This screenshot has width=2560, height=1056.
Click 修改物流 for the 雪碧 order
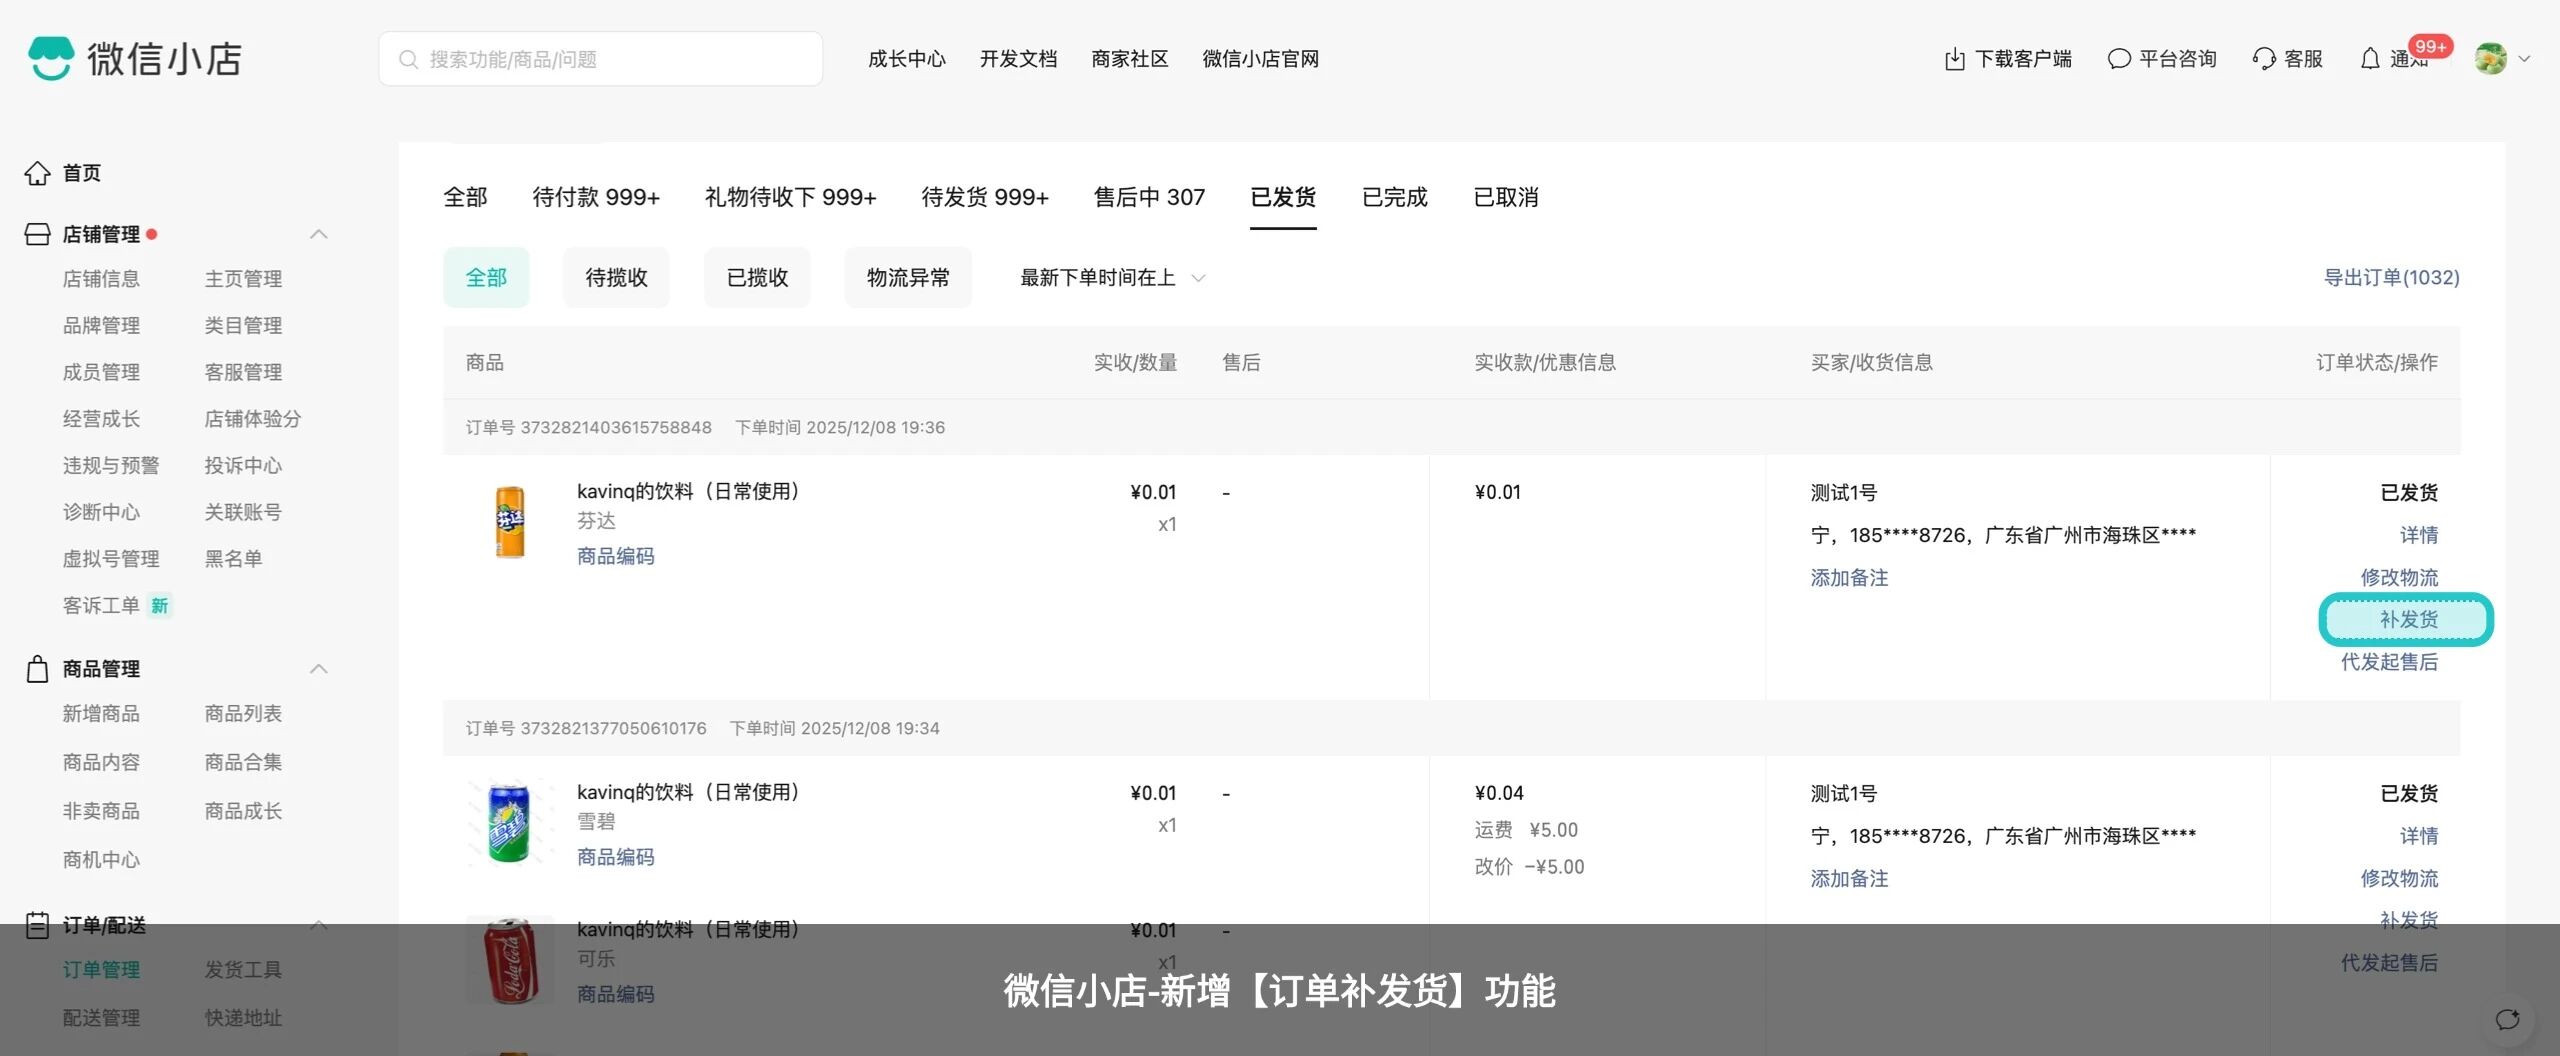2399,878
